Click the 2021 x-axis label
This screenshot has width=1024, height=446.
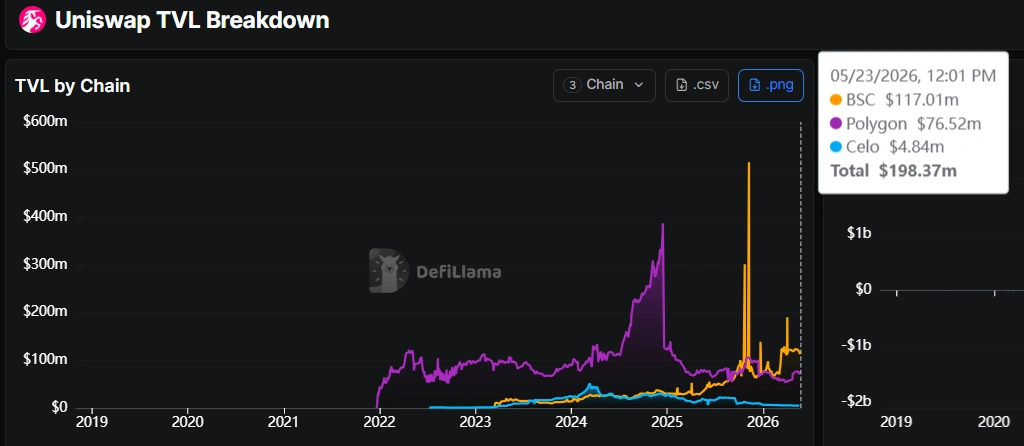pyautogui.click(x=284, y=421)
